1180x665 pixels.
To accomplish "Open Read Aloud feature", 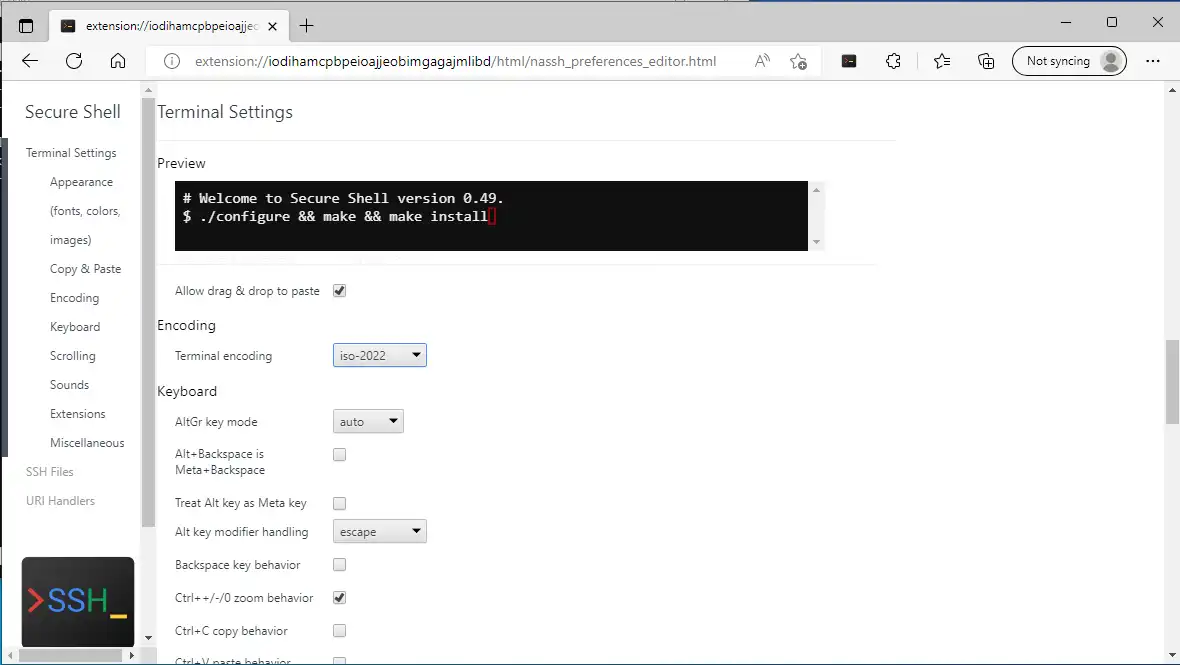I will point(762,61).
